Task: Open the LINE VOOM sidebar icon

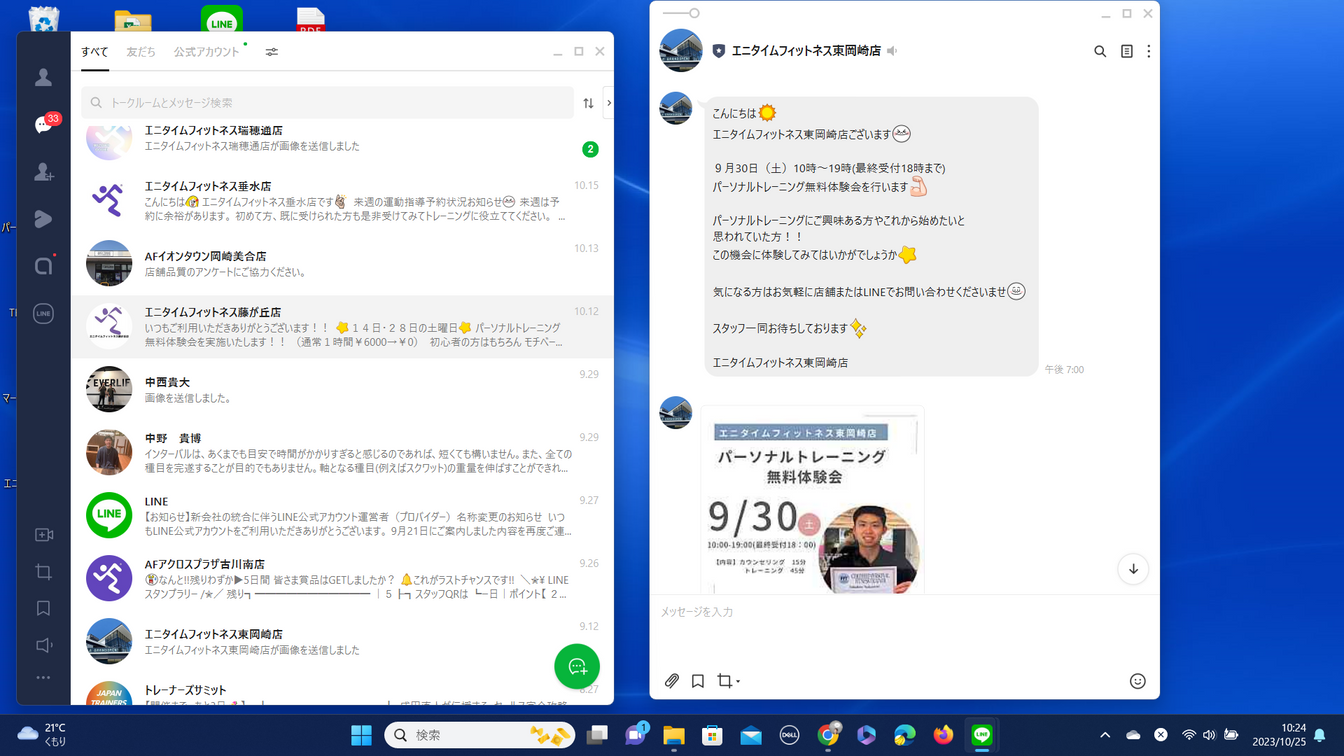Action: pyautogui.click(x=43, y=219)
